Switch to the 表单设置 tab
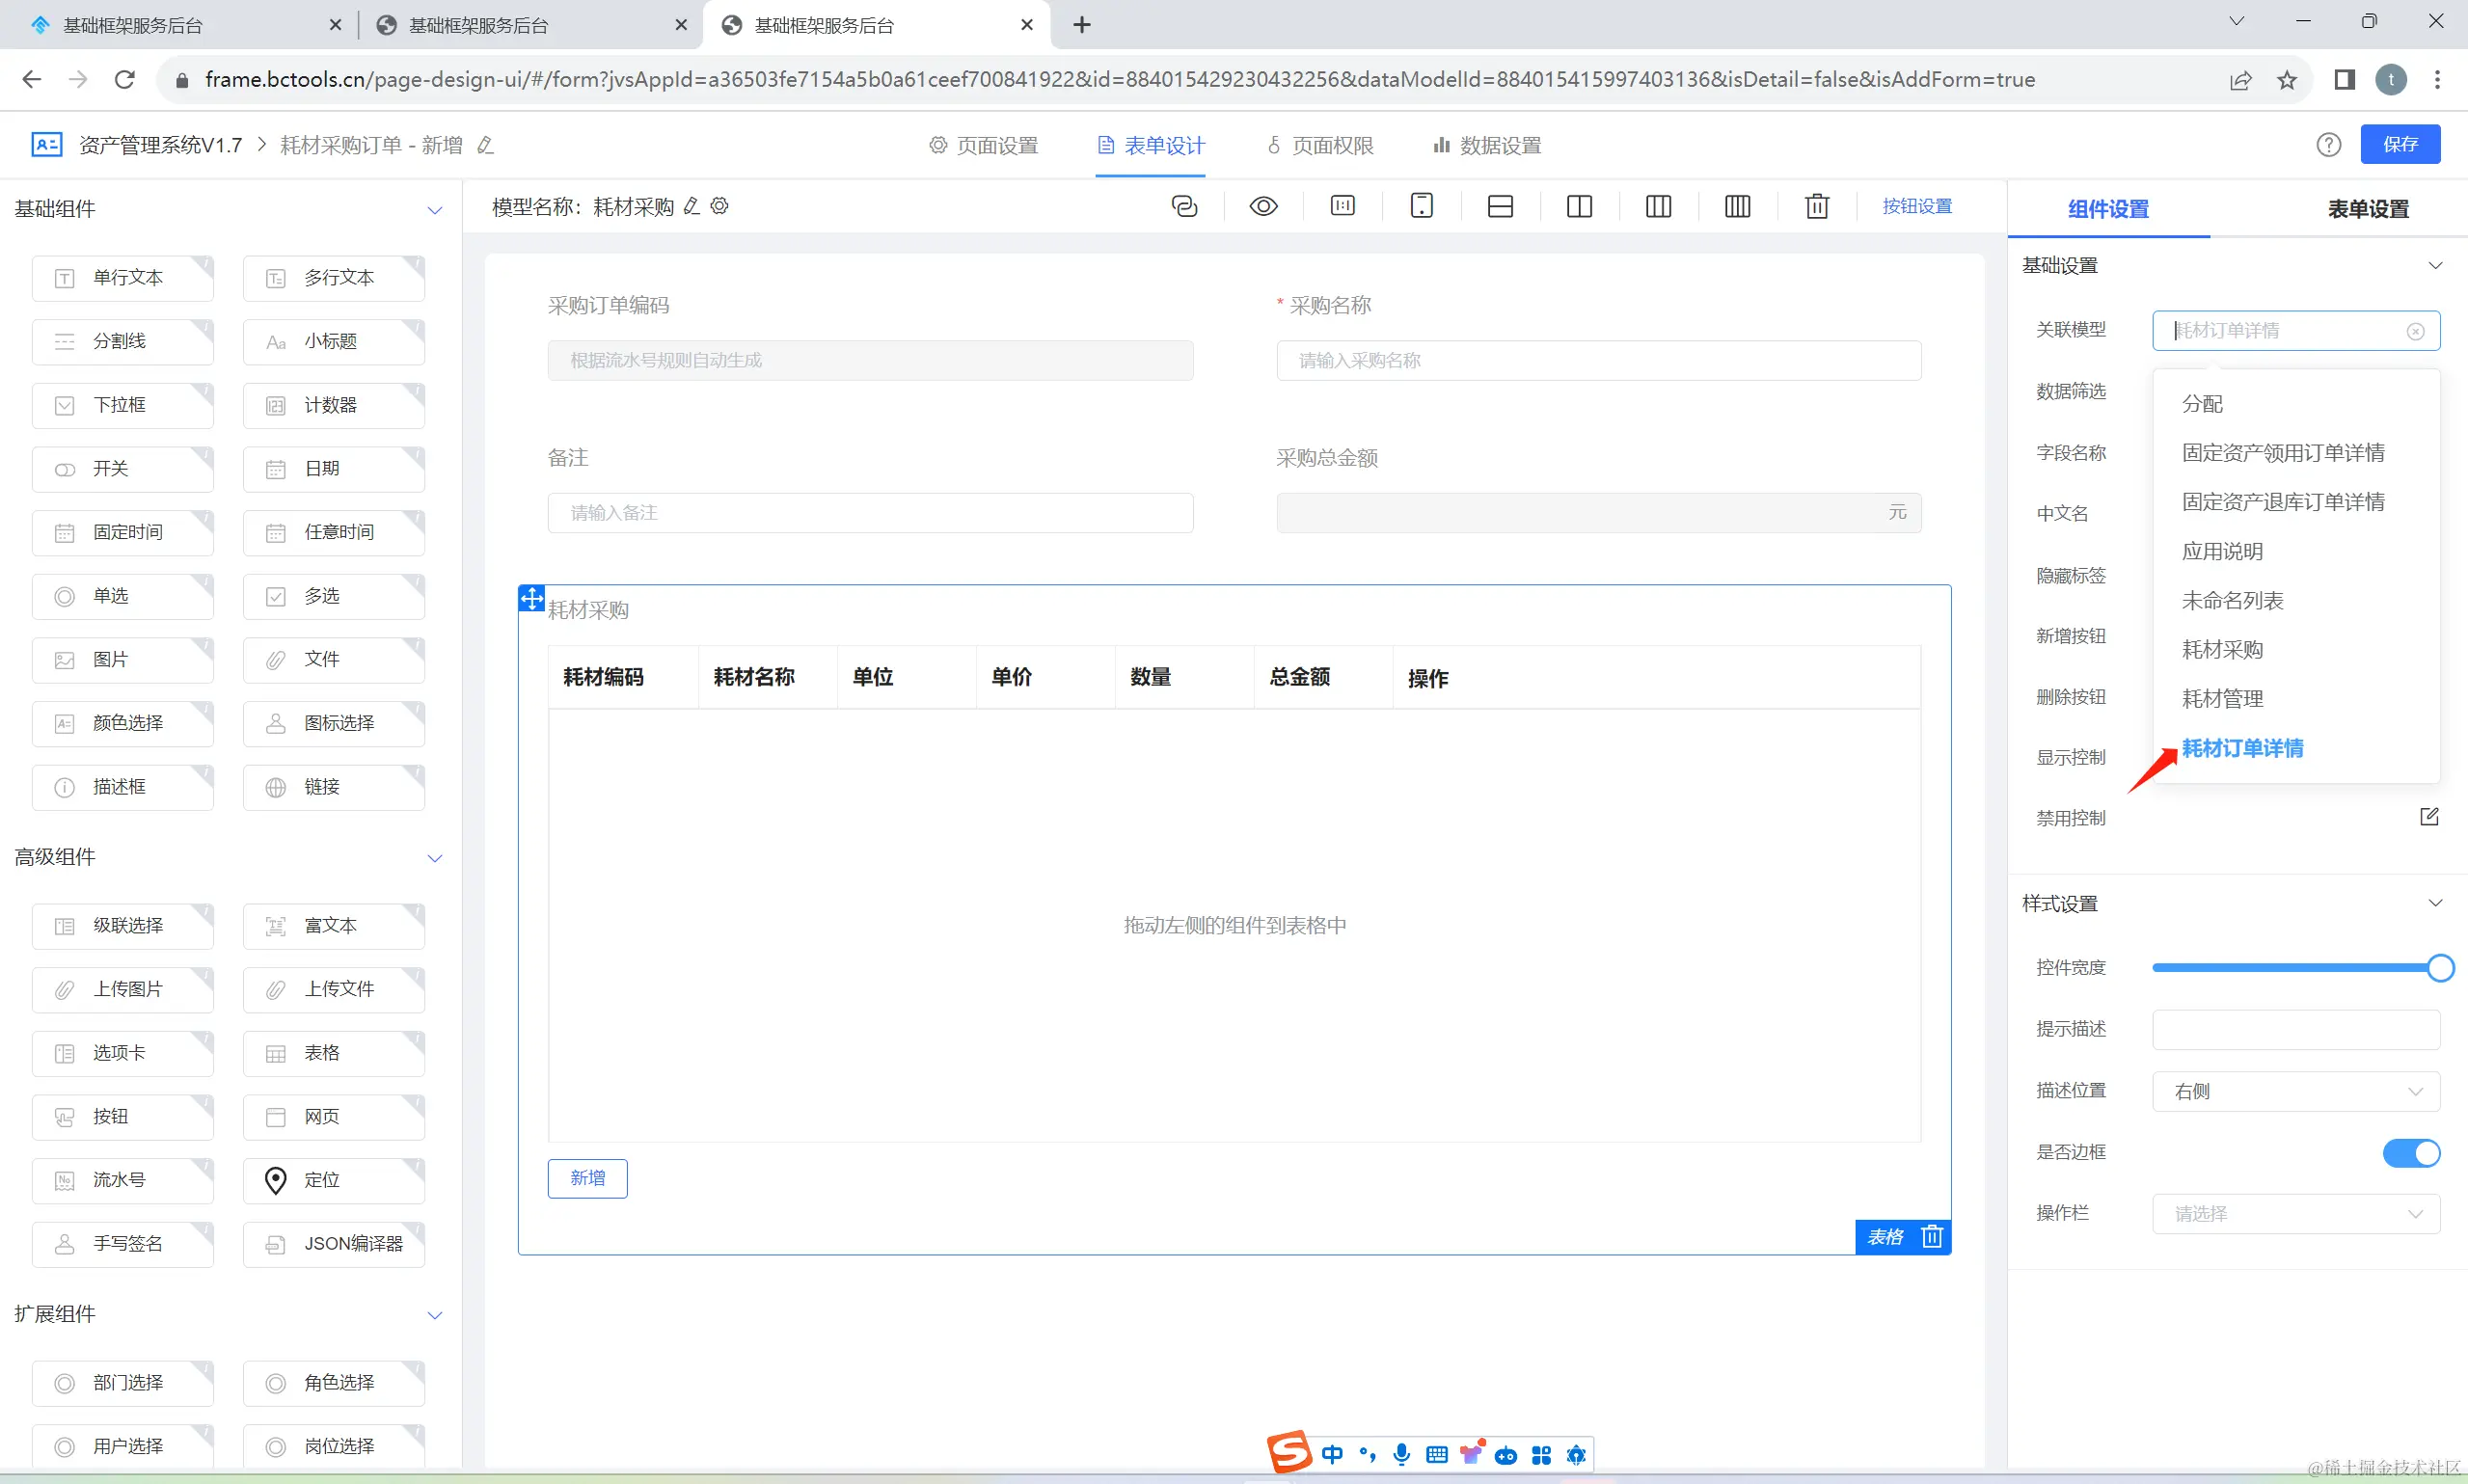 [2367, 209]
